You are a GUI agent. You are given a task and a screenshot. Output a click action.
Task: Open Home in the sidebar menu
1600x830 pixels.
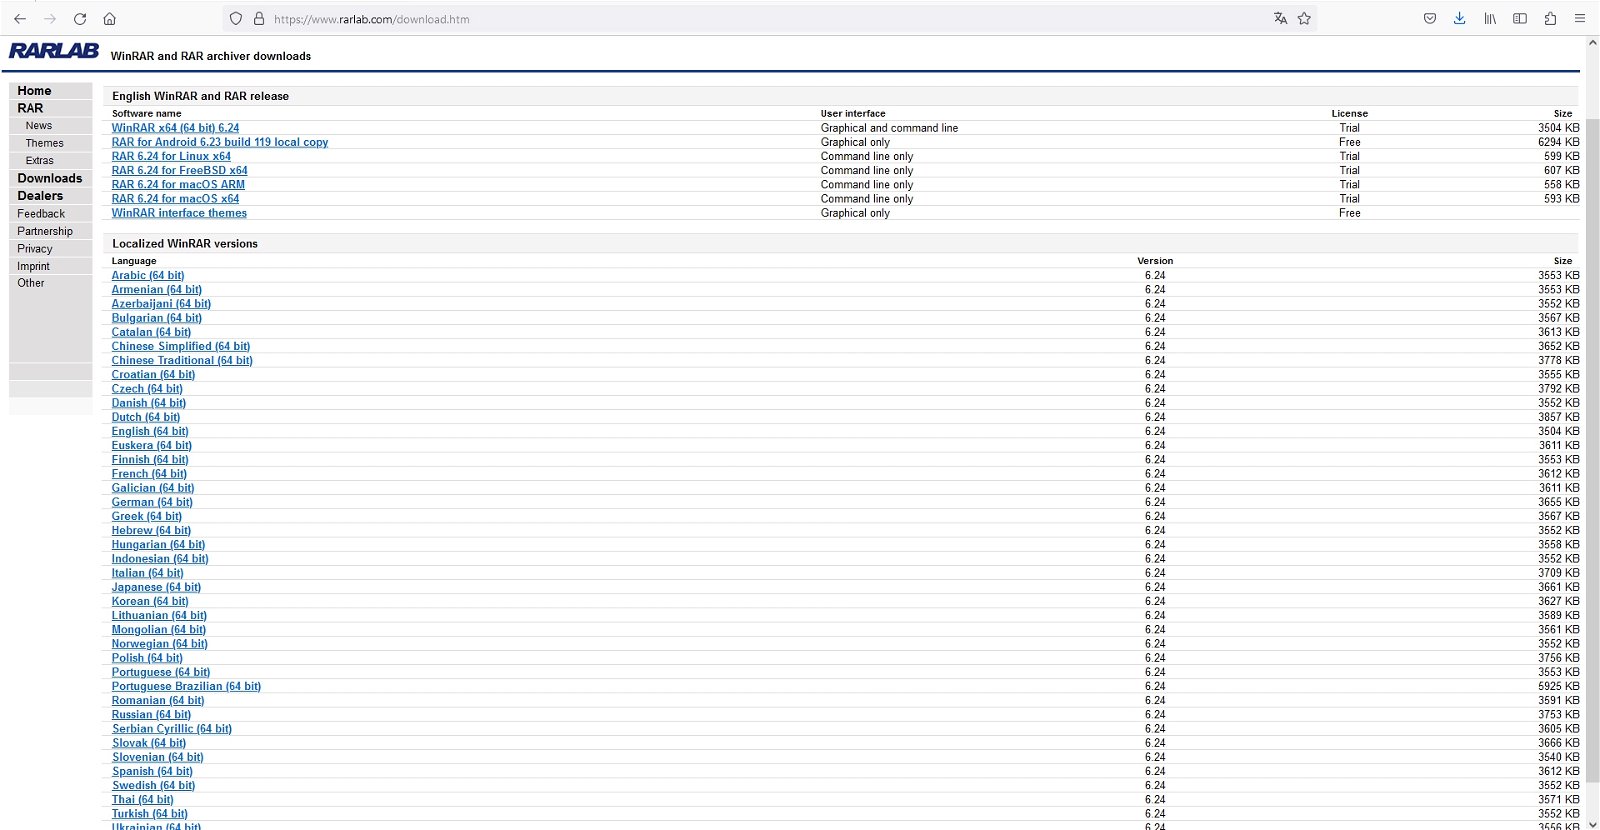point(34,91)
